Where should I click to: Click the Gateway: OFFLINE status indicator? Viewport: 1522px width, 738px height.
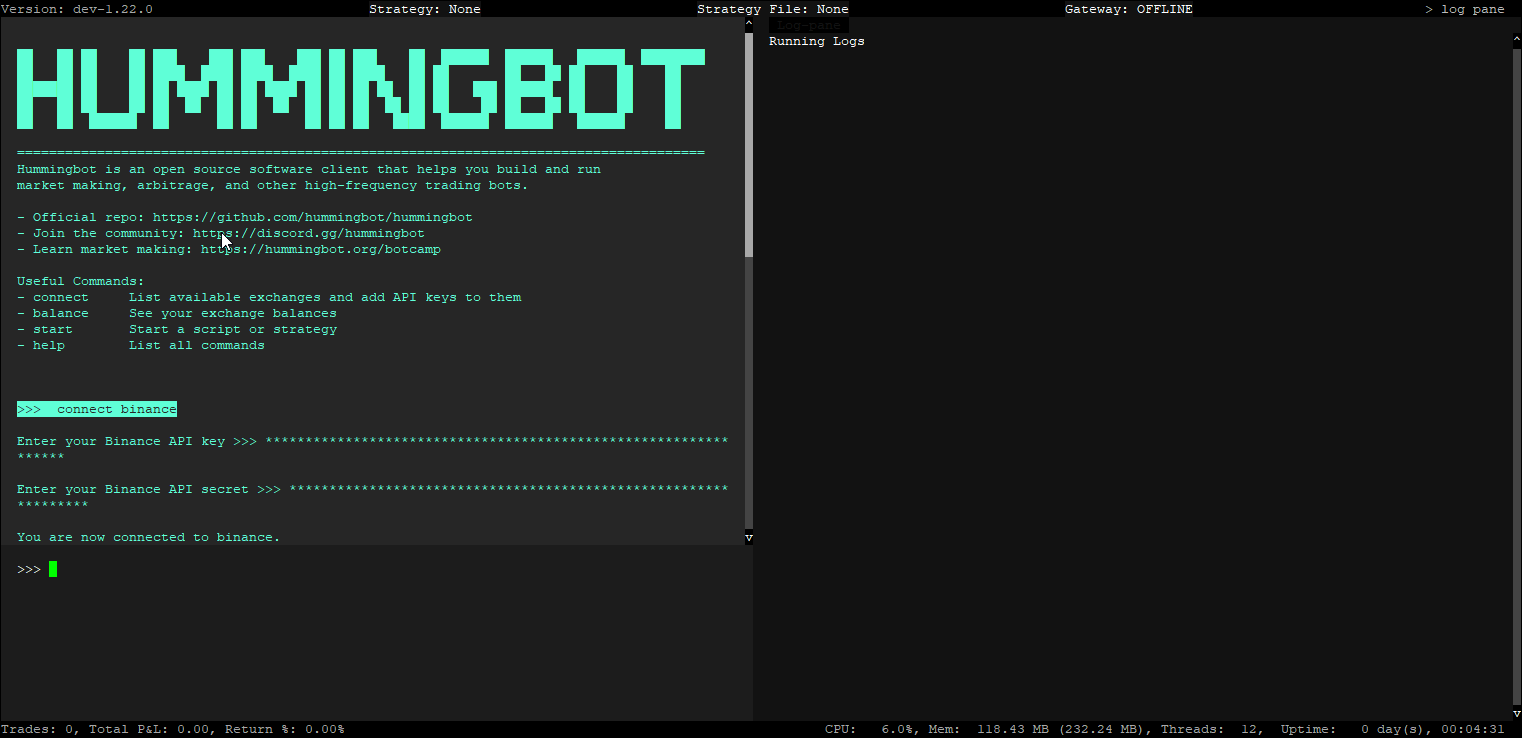(x=1128, y=9)
